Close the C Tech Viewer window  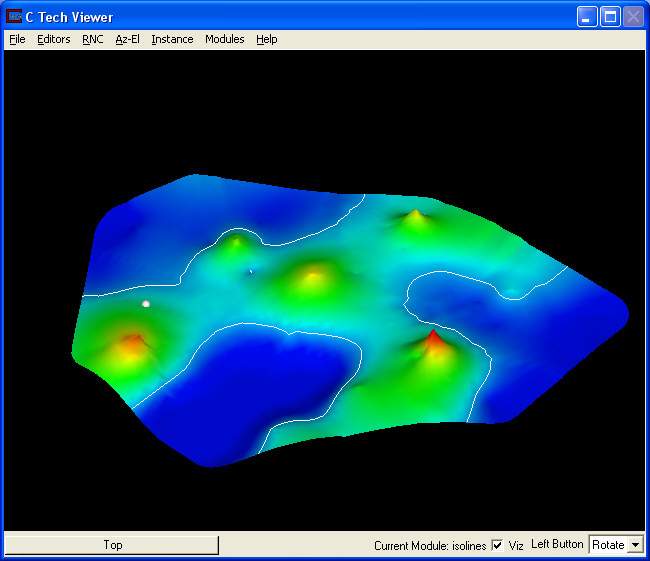pyautogui.click(x=633, y=17)
